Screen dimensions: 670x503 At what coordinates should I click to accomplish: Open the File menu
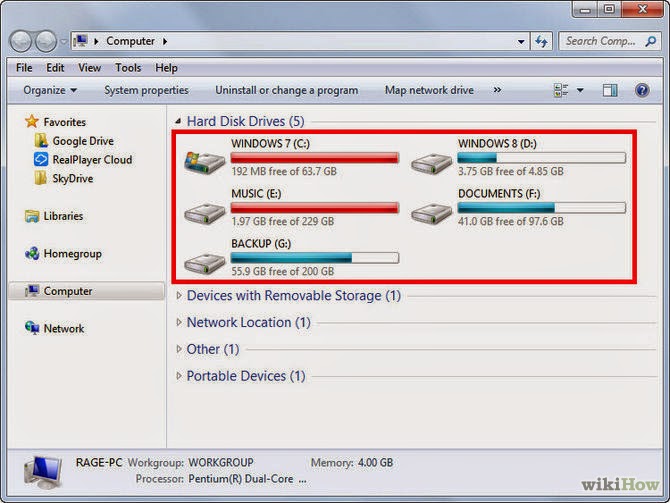24,68
